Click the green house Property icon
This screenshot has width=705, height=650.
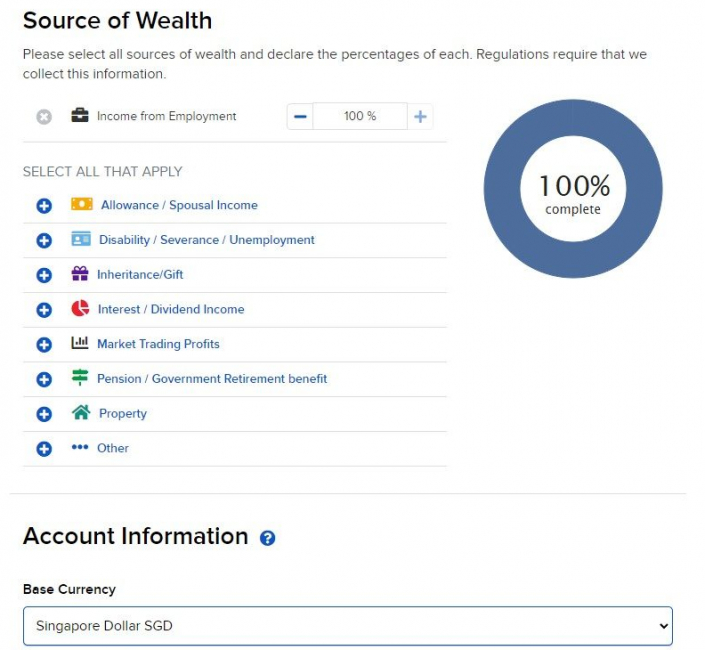[81, 412]
